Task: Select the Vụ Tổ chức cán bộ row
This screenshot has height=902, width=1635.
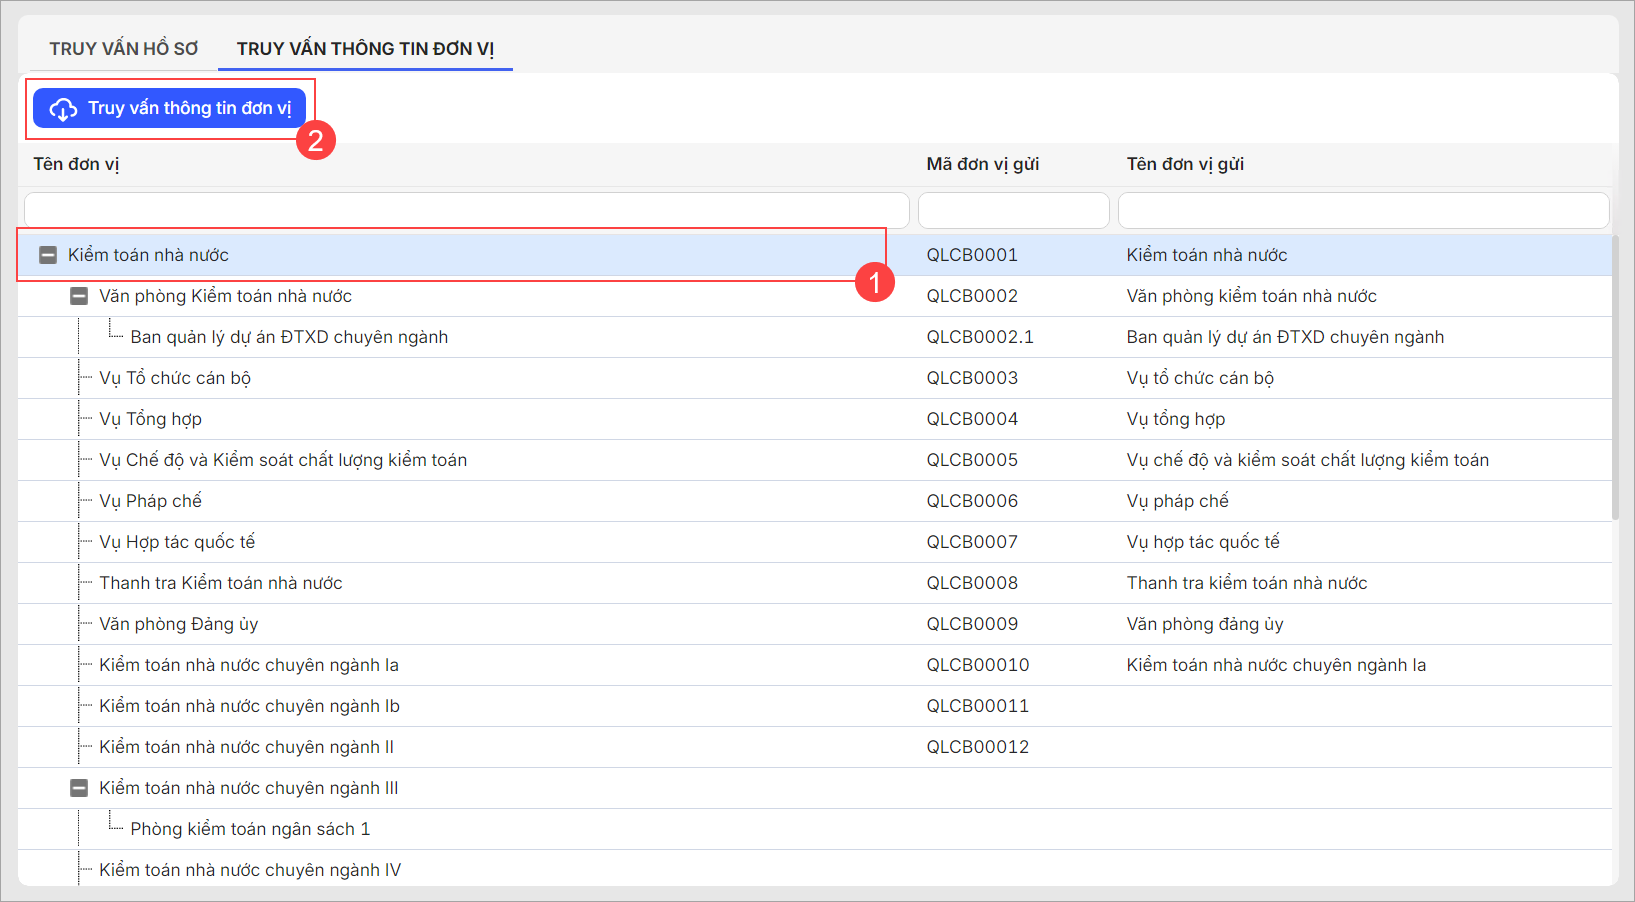Action: pos(175,378)
